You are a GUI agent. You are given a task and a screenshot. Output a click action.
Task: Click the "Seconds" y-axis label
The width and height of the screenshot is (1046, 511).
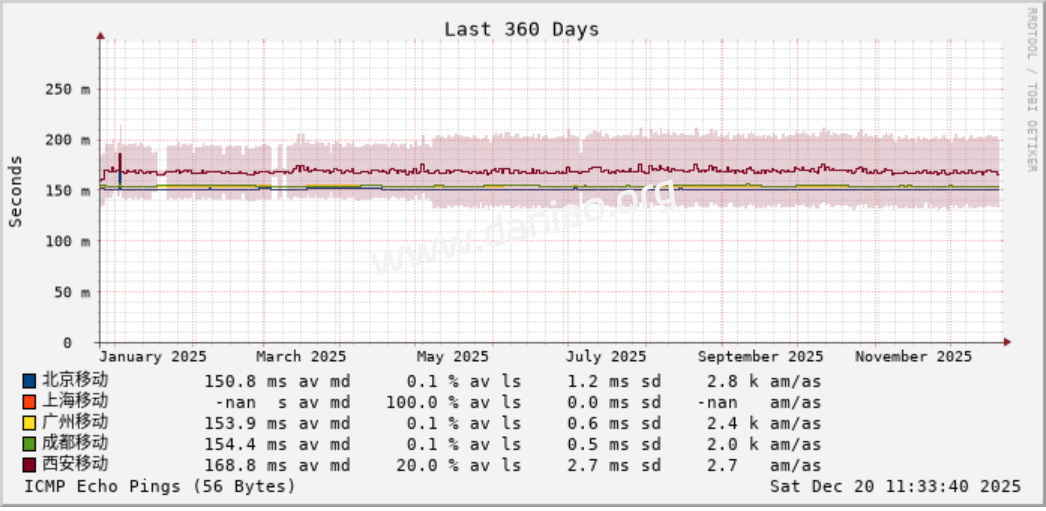(16, 191)
